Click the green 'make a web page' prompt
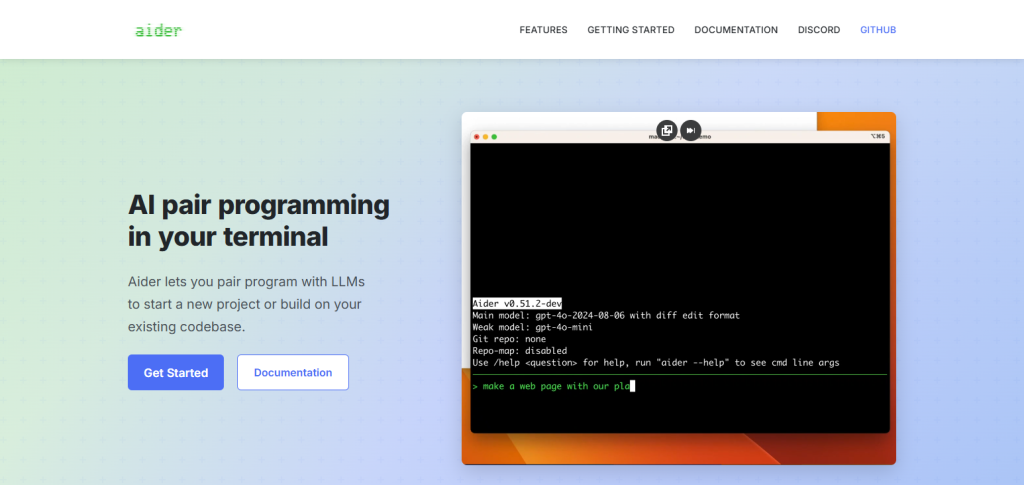Screen dimensions: 1024x485 click(553, 386)
